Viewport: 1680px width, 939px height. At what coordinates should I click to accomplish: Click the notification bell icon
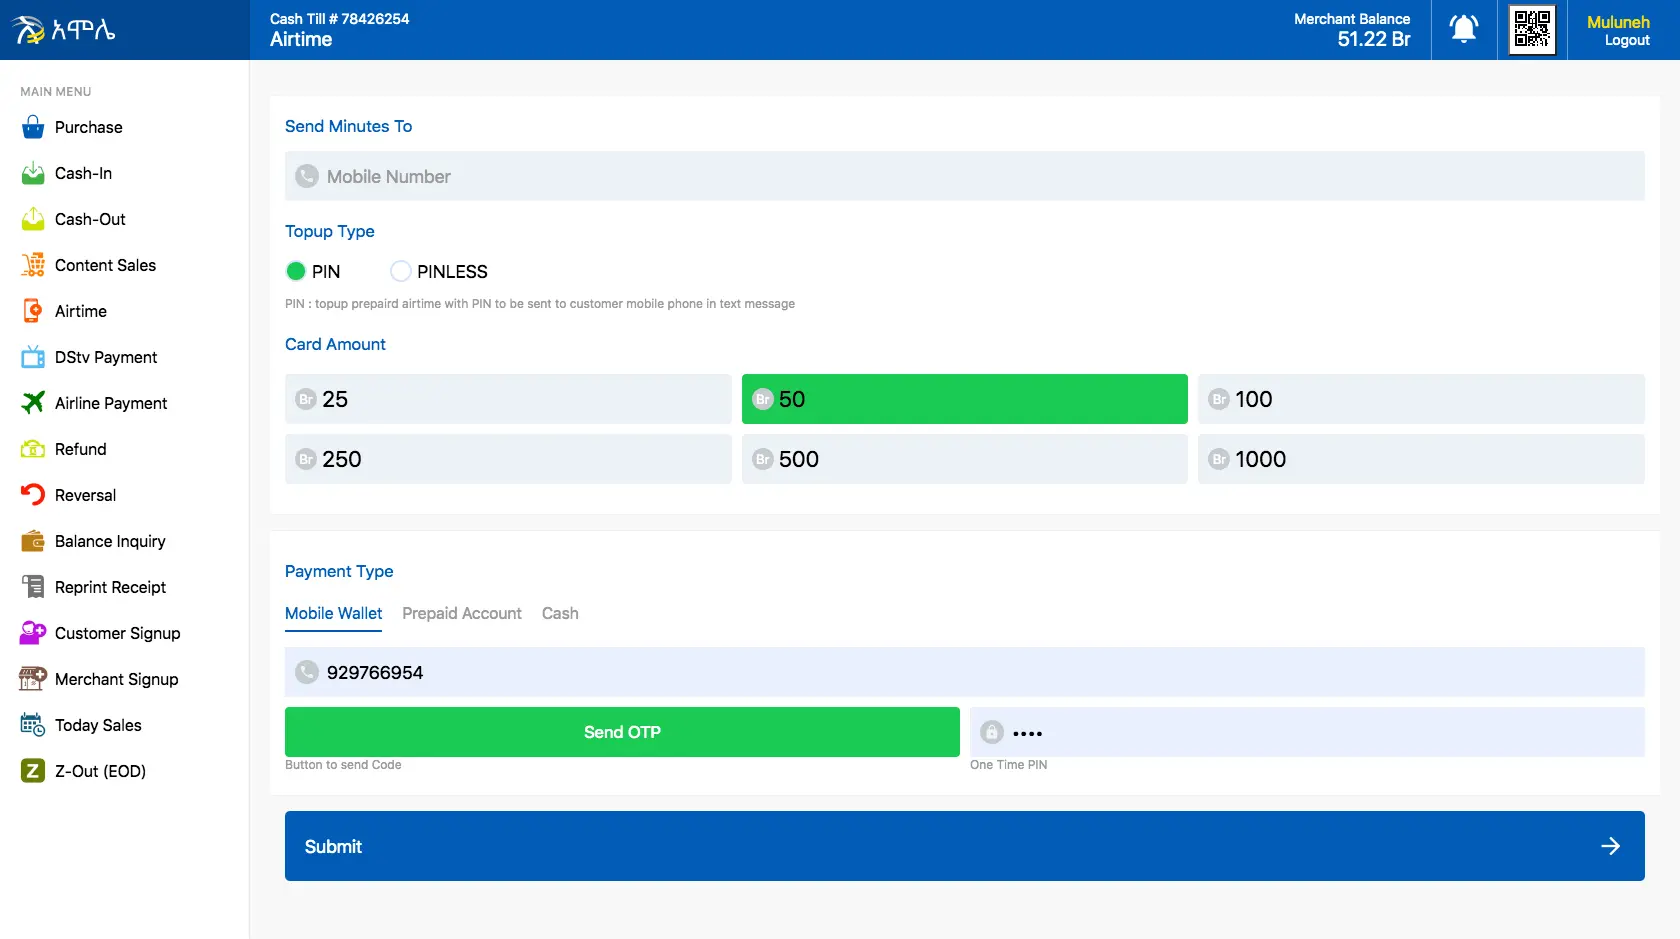coord(1464,29)
